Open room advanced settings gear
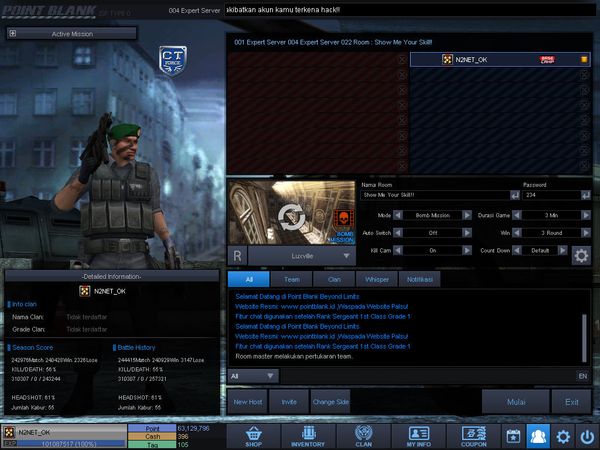The width and height of the screenshot is (600, 450). pos(581,256)
